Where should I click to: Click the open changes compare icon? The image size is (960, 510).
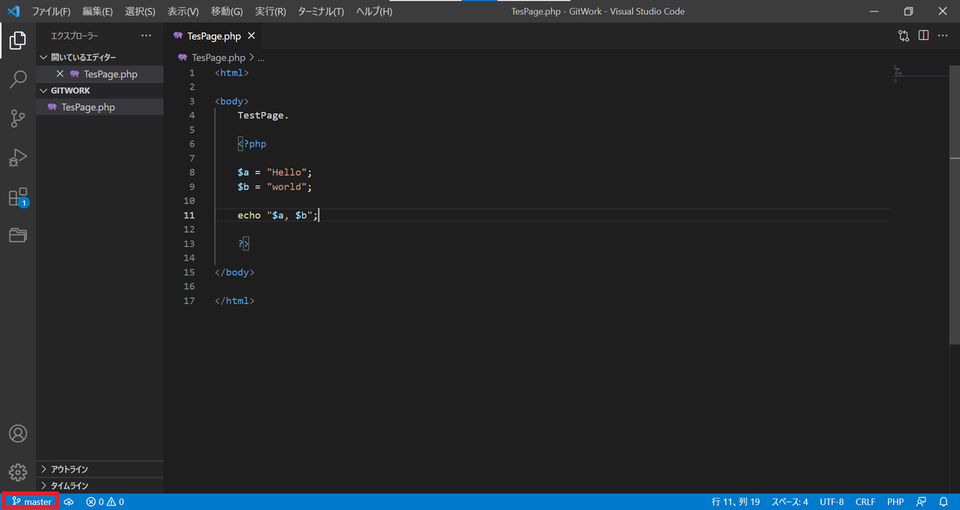click(904, 36)
